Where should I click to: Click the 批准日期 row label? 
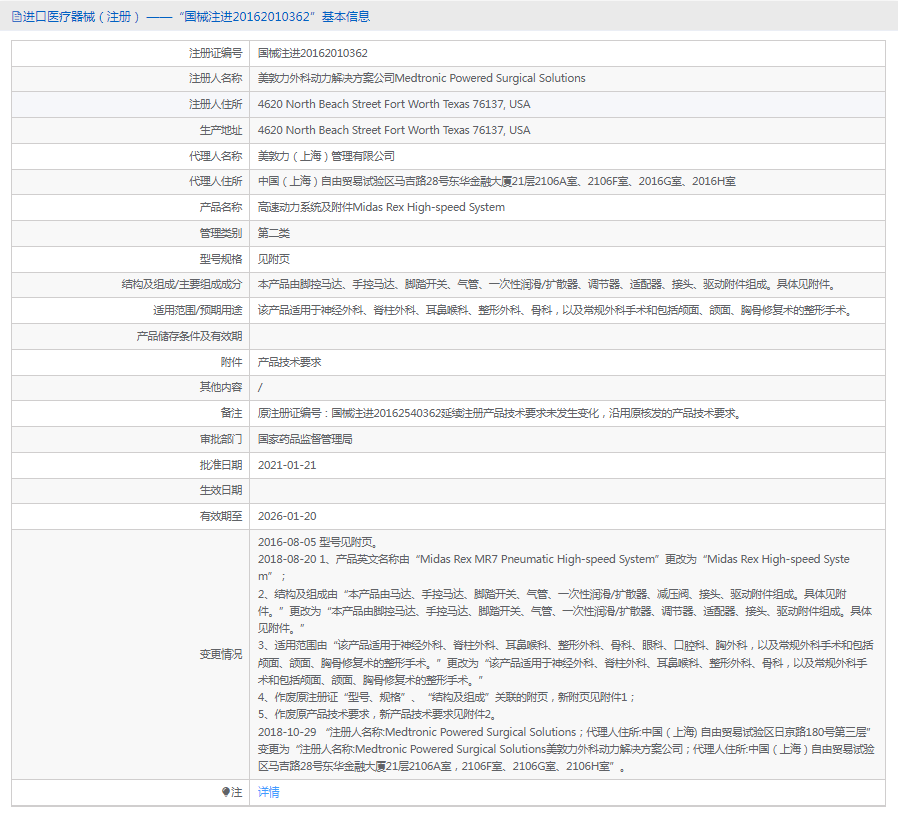tap(221, 465)
